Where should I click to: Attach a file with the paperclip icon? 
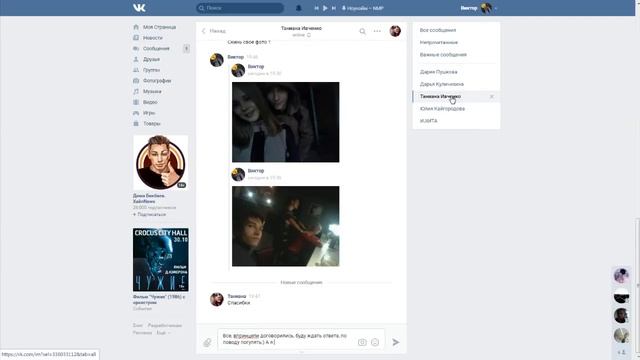[207, 342]
